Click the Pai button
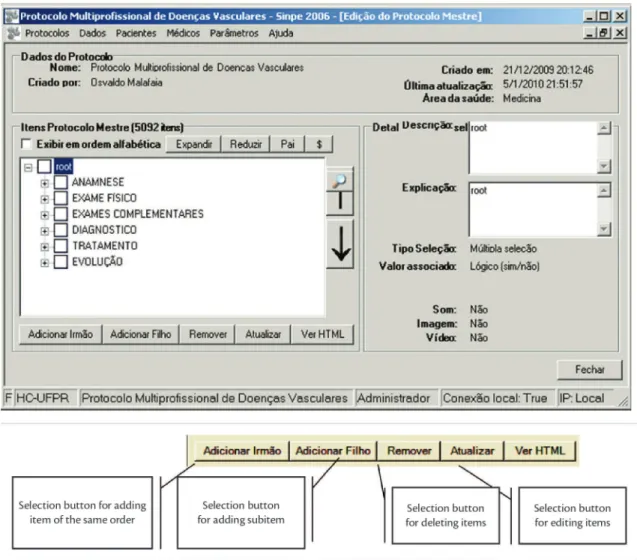This screenshot has height=560, width=637. [287, 144]
